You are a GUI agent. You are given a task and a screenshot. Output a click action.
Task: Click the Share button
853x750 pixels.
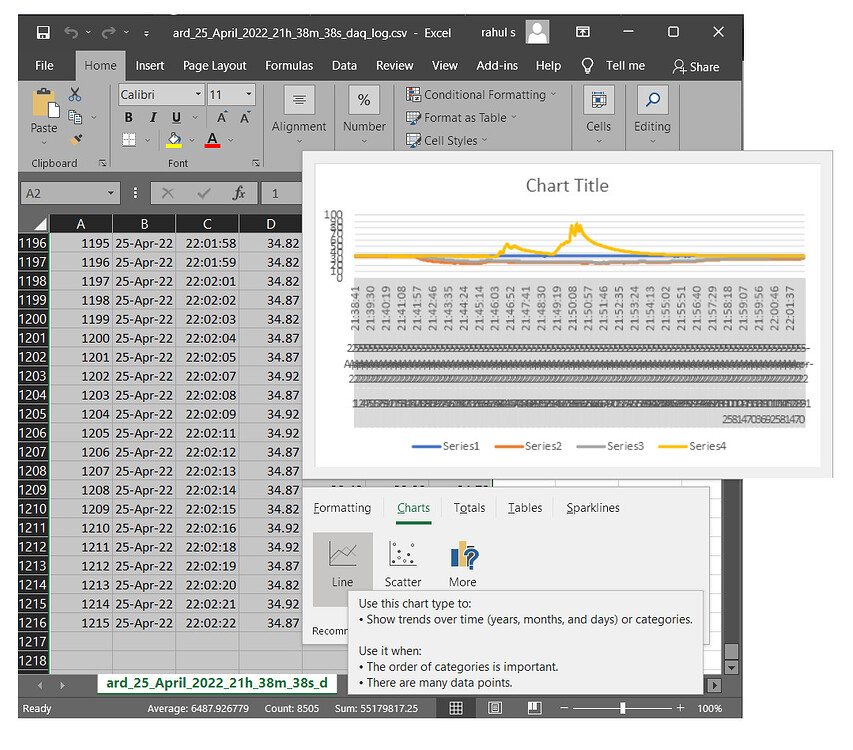[x=696, y=66]
